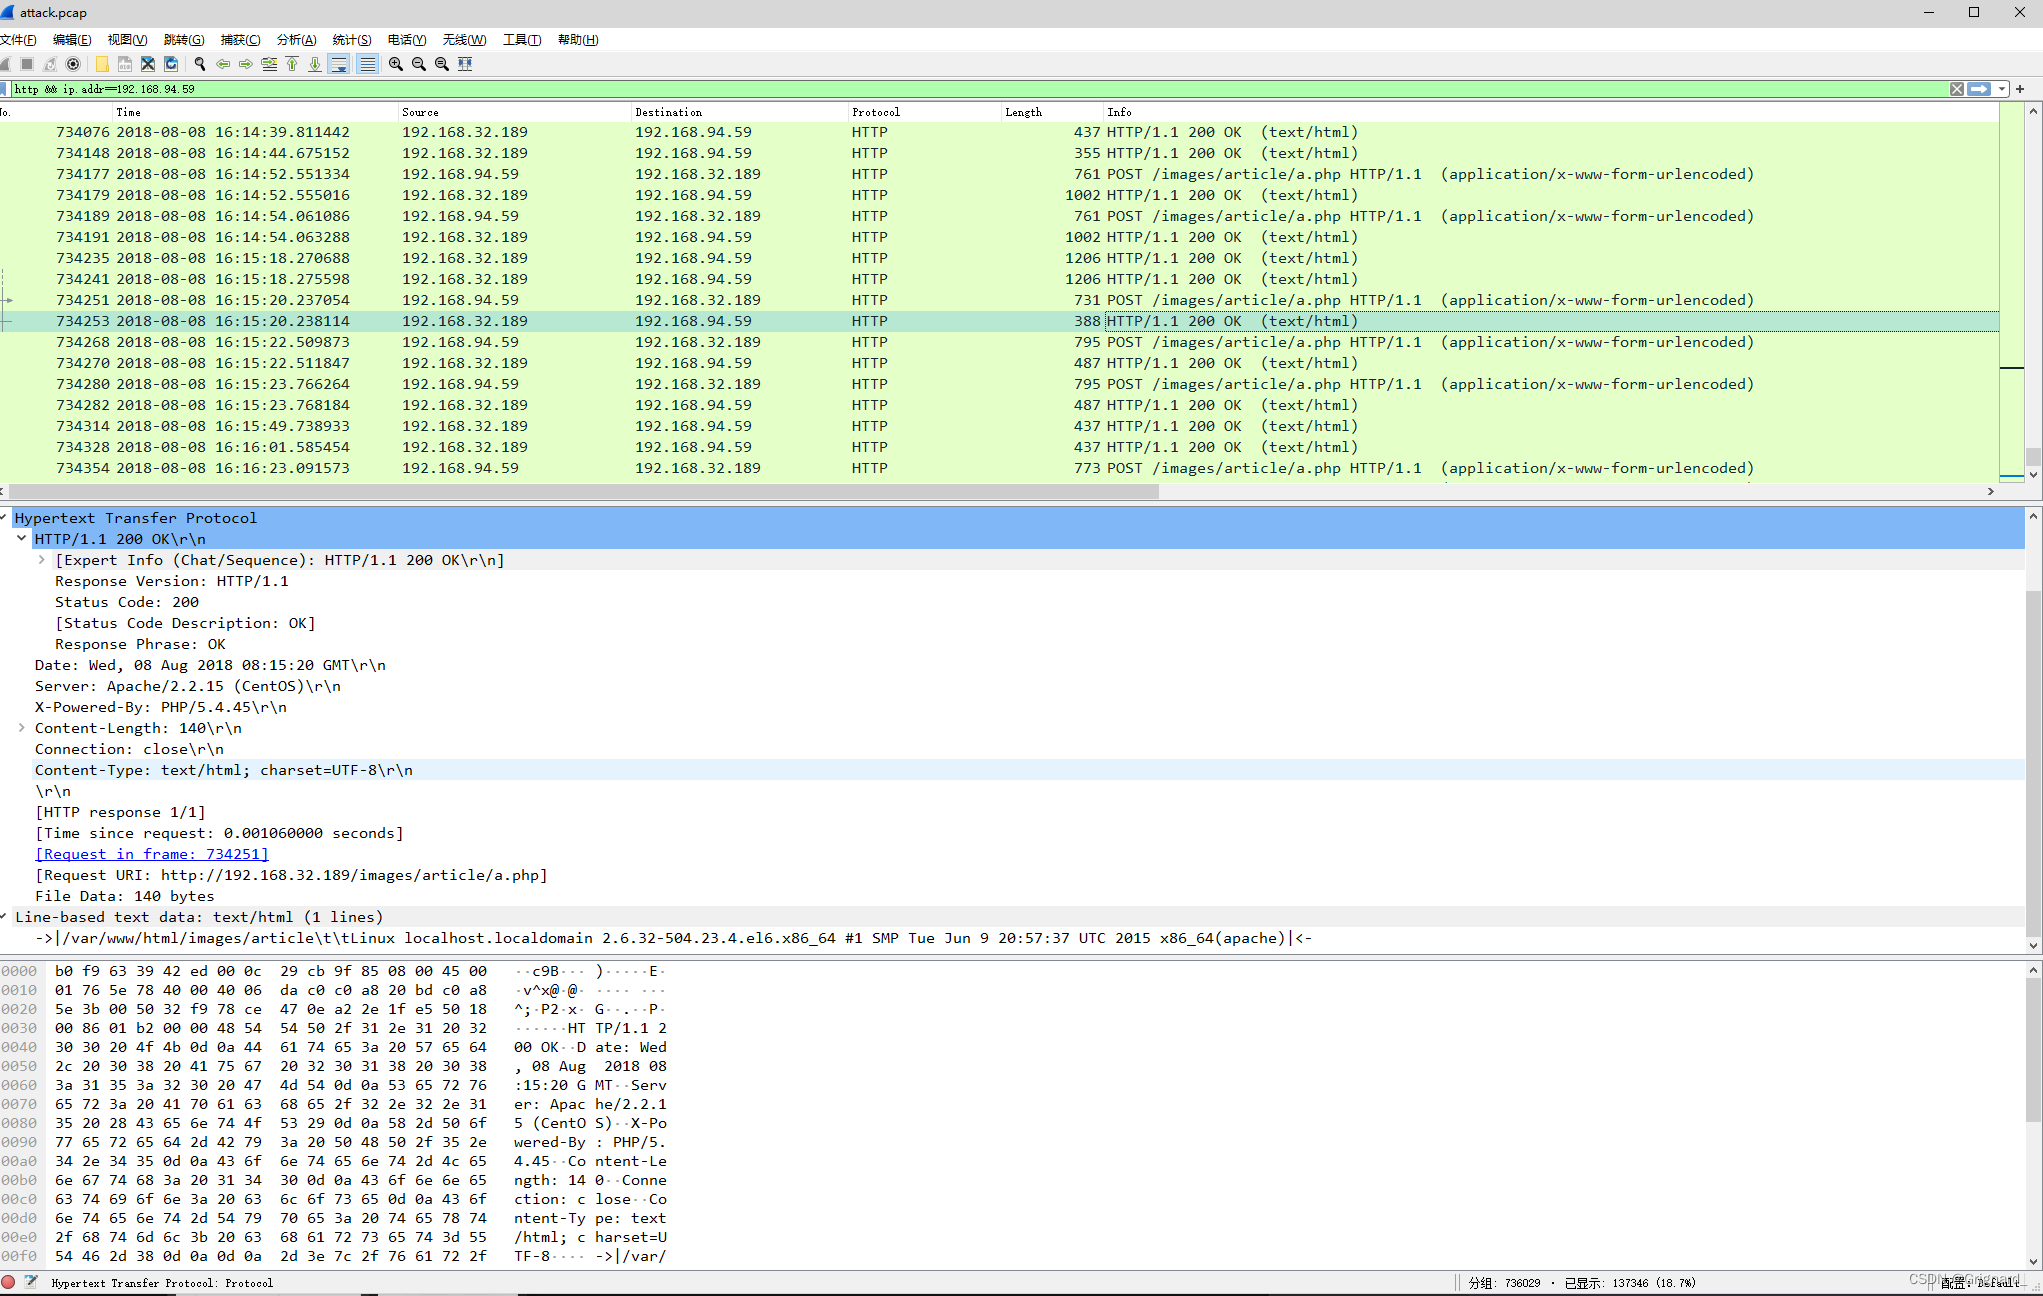2043x1296 pixels.
Task: Select packet 734076 in the packet list
Action: pyautogui.click(x=1000, y=132)
